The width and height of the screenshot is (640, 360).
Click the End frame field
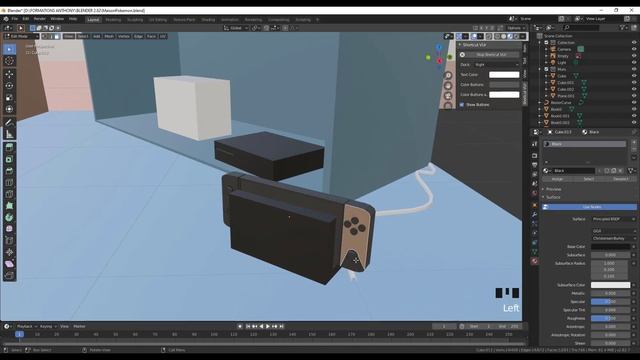[509, 327]
